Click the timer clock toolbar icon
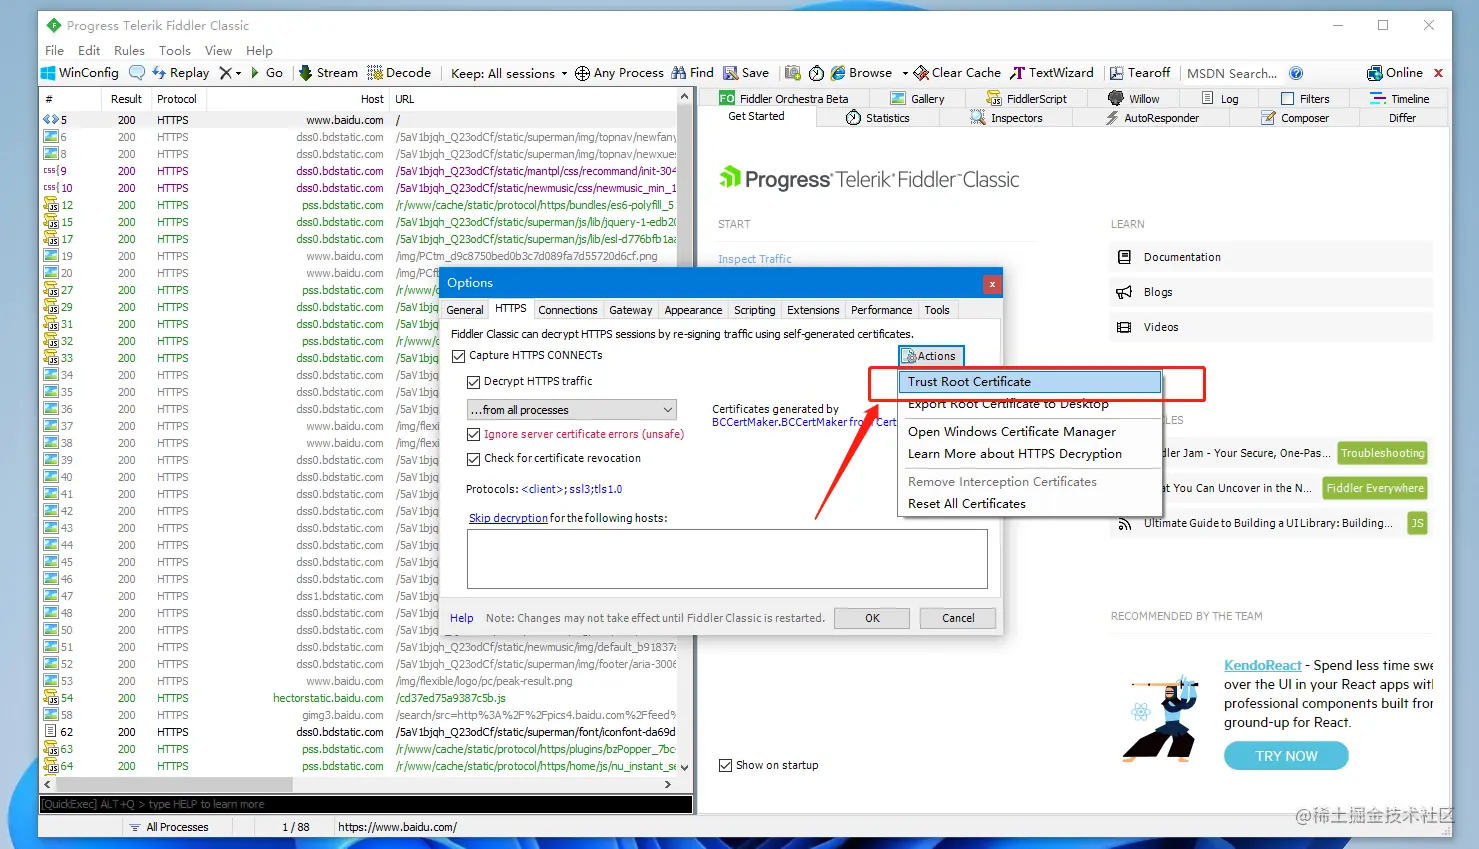The height and width of the screenshot is (849, 1479). click(816, 73)
